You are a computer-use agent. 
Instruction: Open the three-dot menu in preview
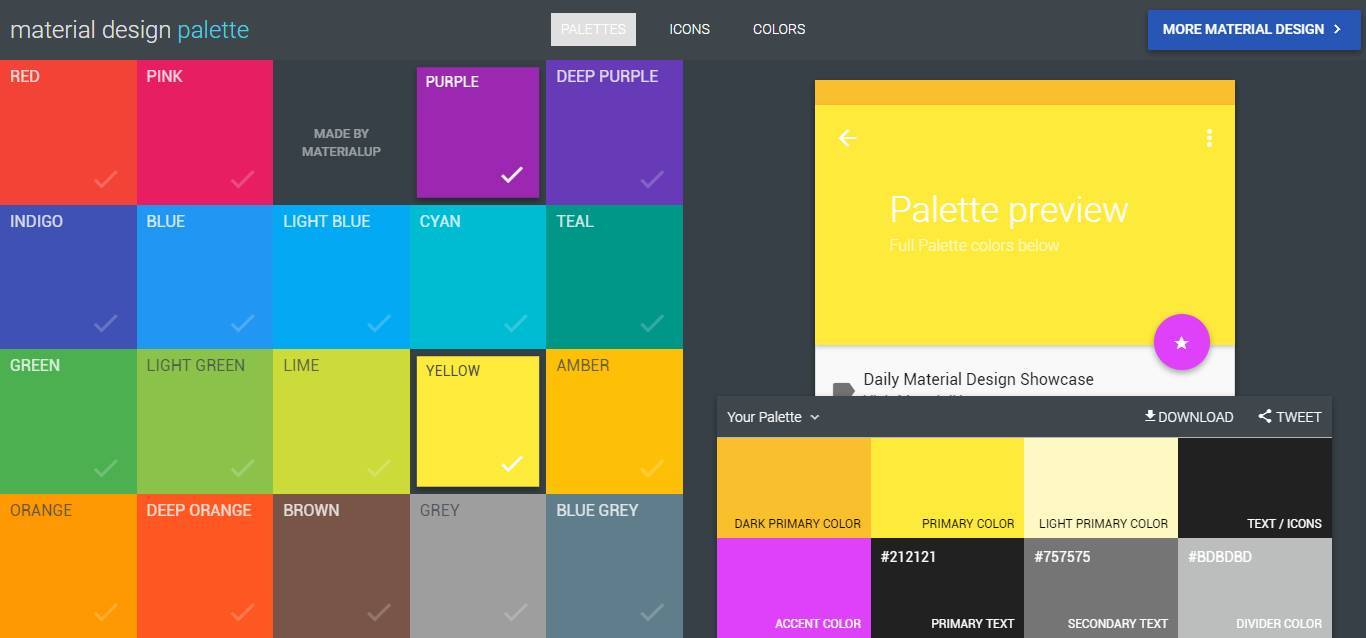coord(1209,138)
